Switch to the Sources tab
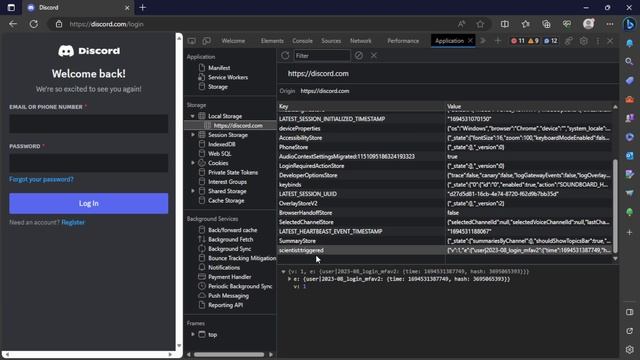 pyautogui.click(x=331, y=41)
